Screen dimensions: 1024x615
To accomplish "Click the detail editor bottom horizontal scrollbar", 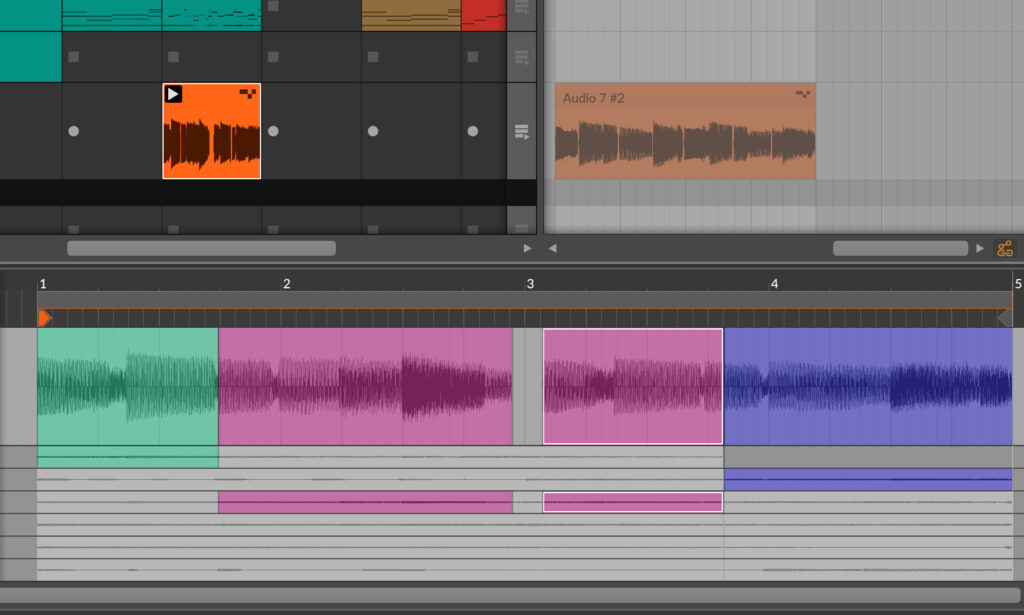I will [509, 595].
